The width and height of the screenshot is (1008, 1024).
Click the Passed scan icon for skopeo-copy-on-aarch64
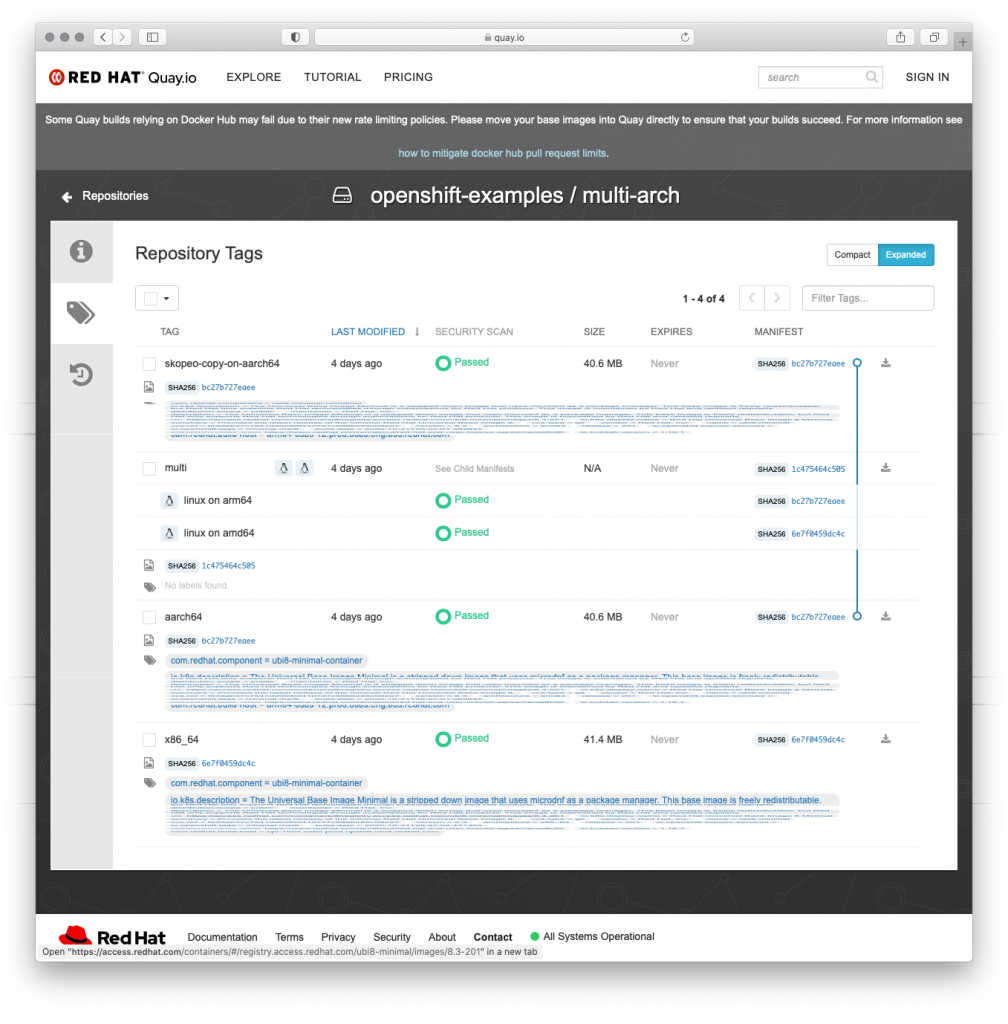click(x=443, y=363)
